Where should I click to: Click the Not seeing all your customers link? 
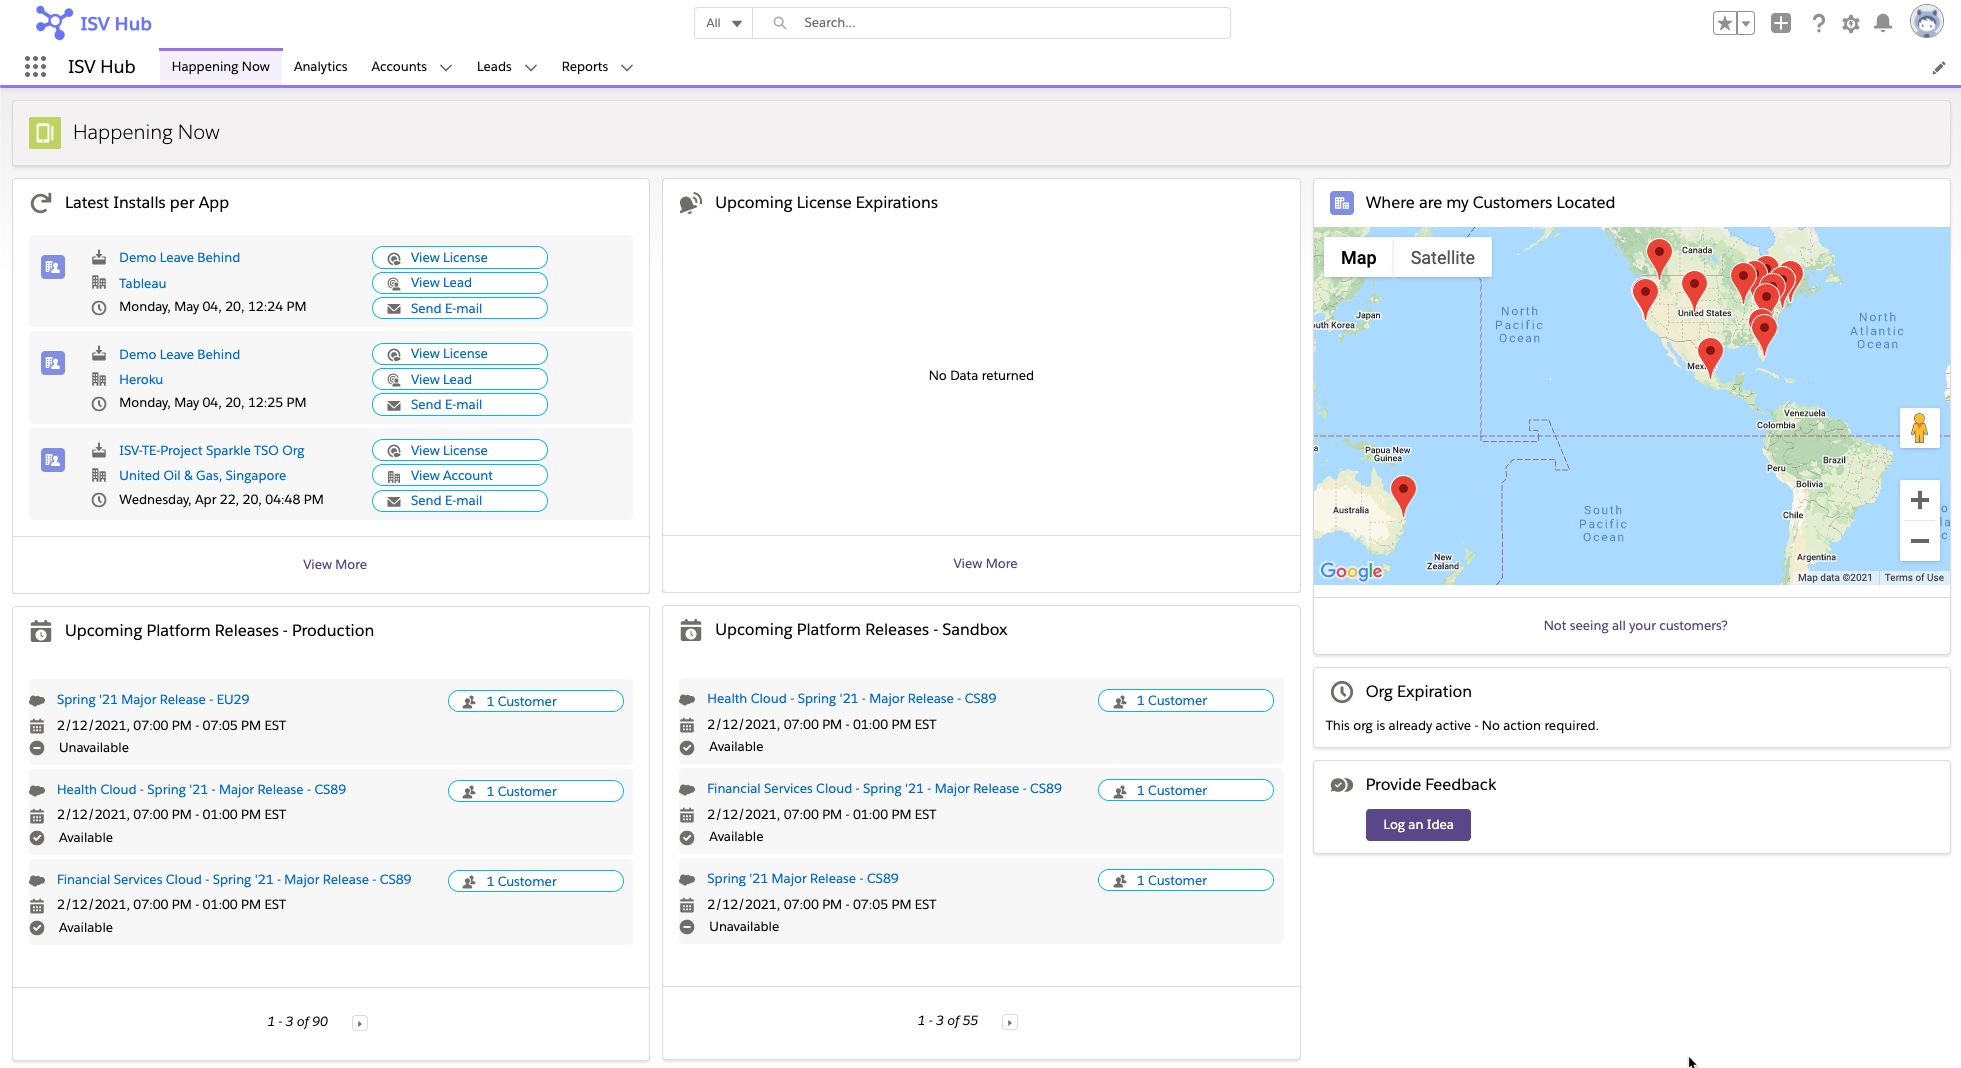point(1634,625)
